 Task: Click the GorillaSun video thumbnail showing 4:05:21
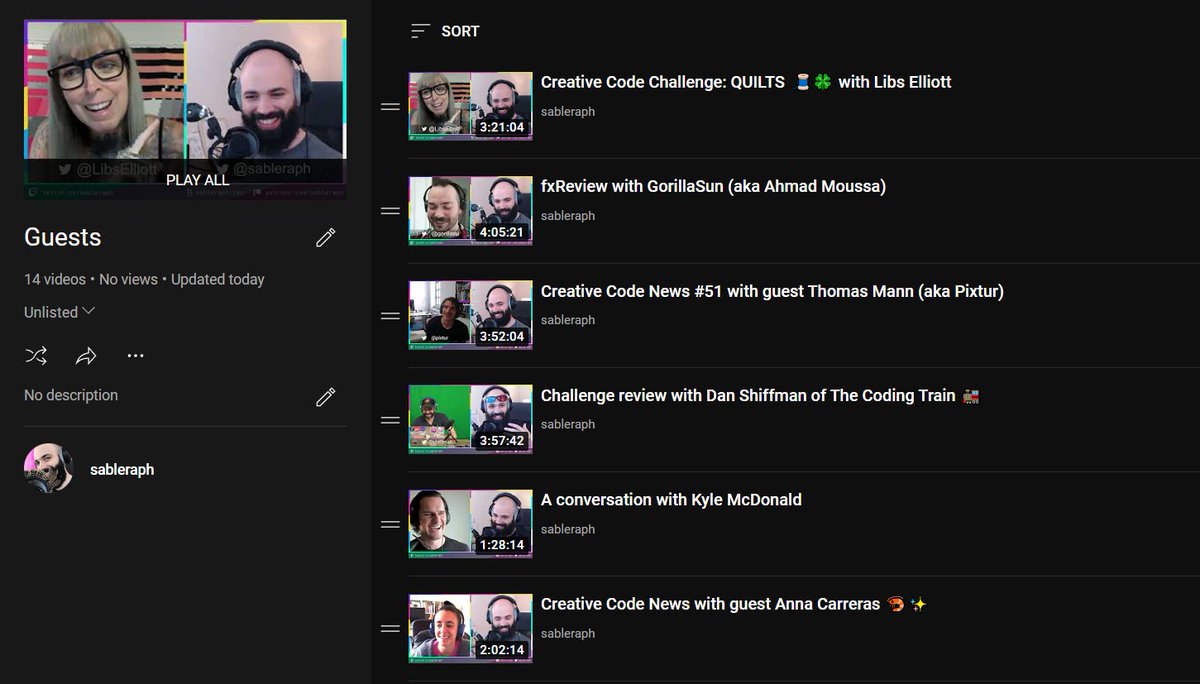(x=470, y=210)
